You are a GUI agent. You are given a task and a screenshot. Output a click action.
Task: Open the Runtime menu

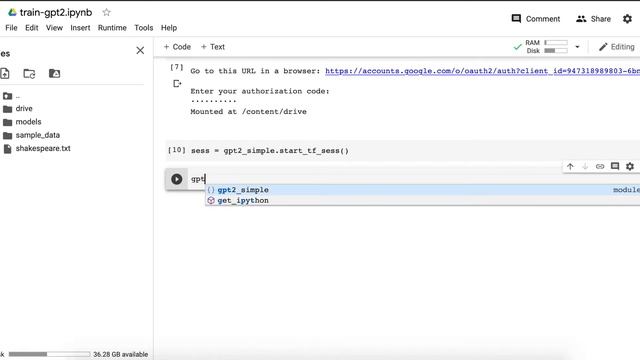tap(112, 28)
